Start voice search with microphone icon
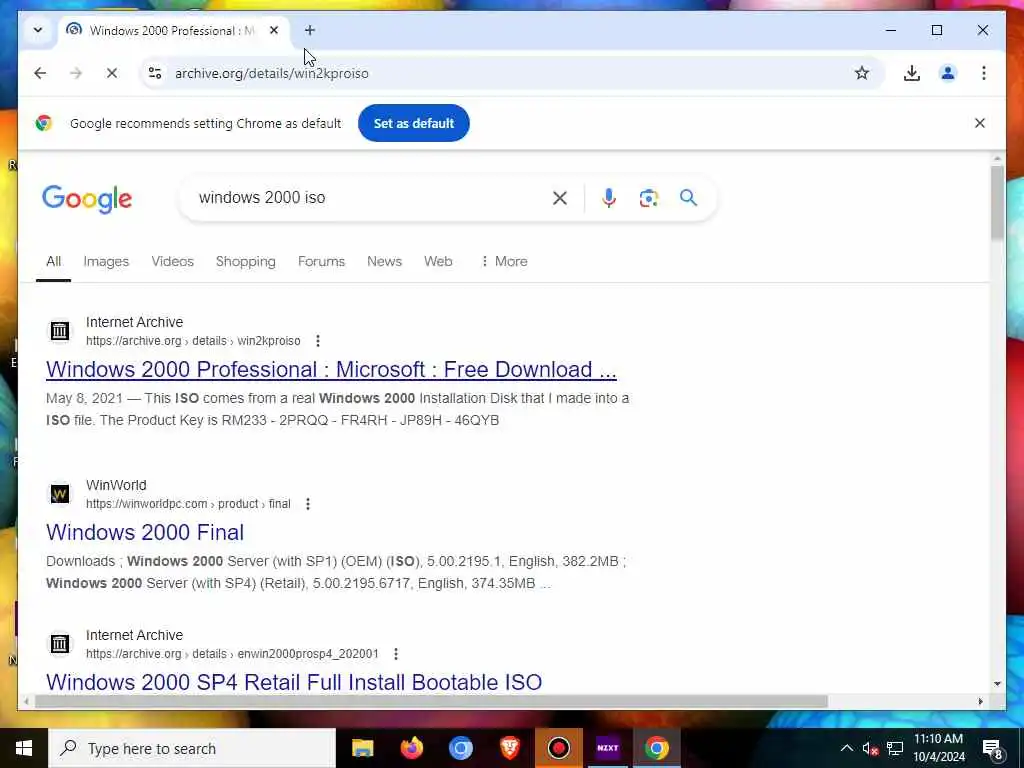 609,198
